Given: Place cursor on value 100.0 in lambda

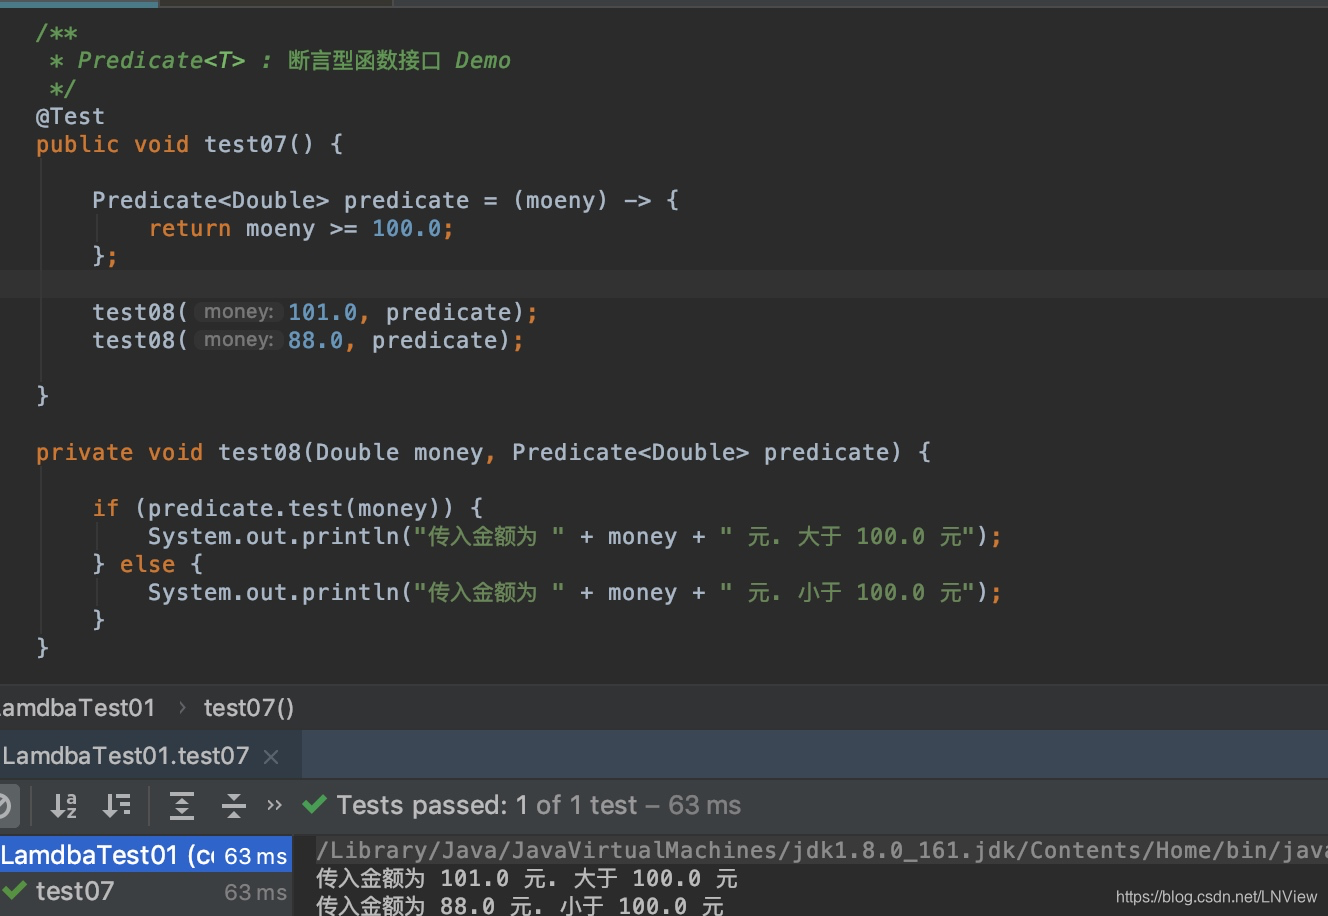Looking at the screenshot, I should coord(407,228).
